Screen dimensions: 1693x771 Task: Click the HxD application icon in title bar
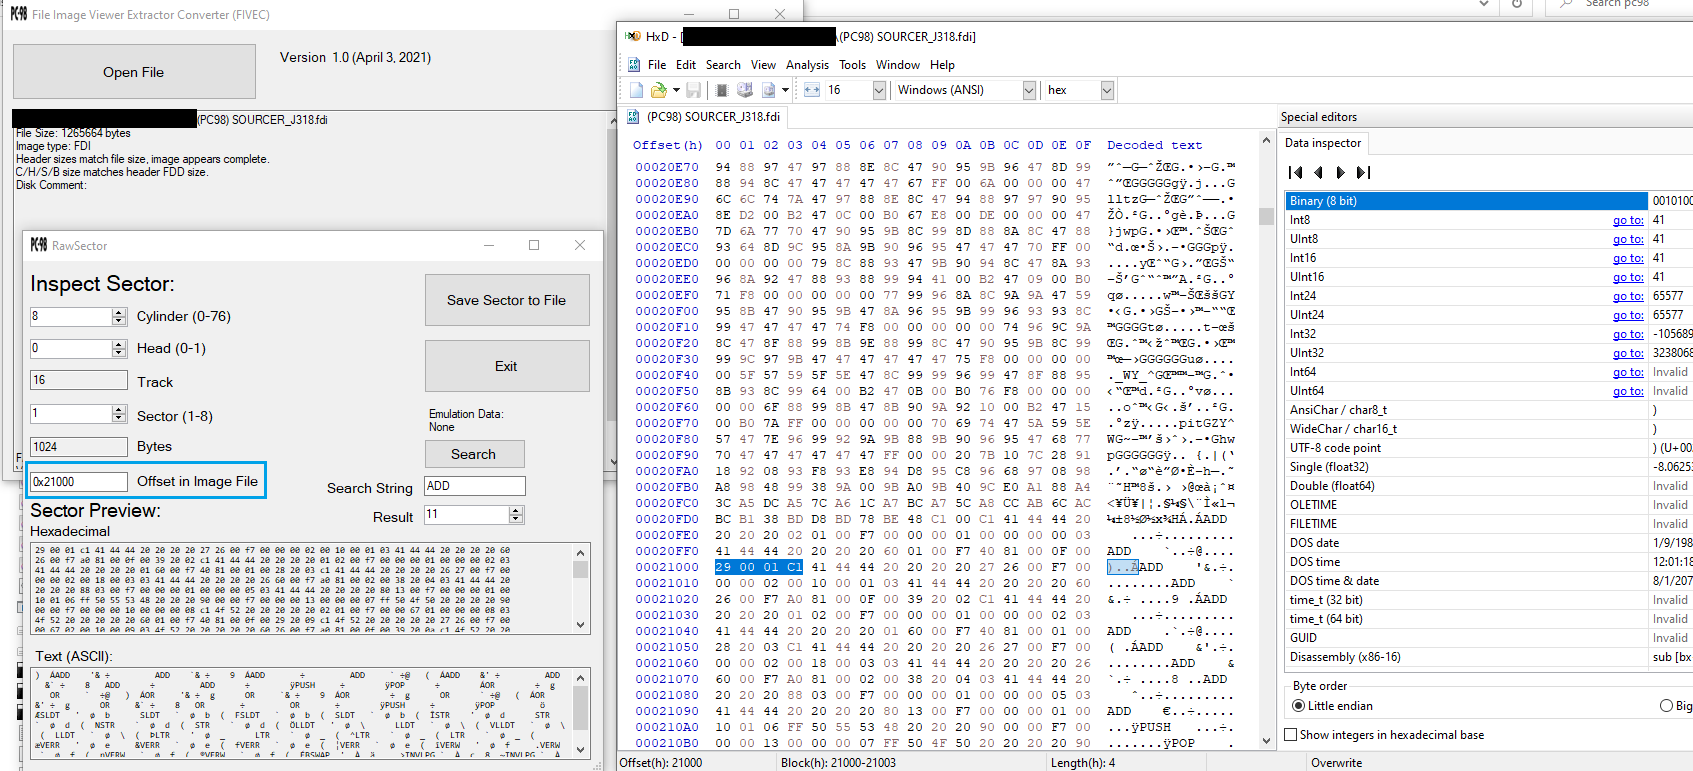point(632,36)
